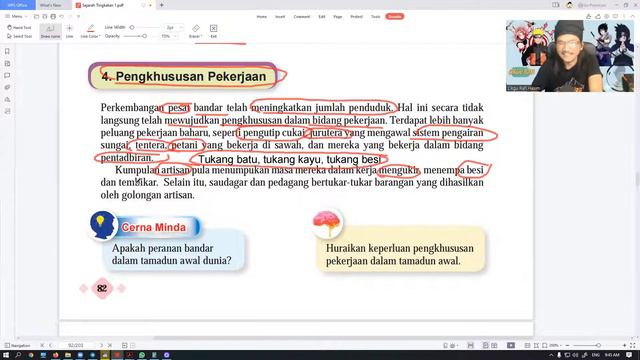Choose the Select Tool

tap(19, 36)
